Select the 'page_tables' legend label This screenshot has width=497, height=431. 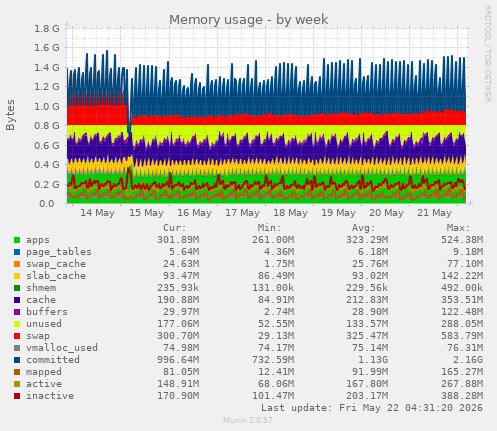59,252
